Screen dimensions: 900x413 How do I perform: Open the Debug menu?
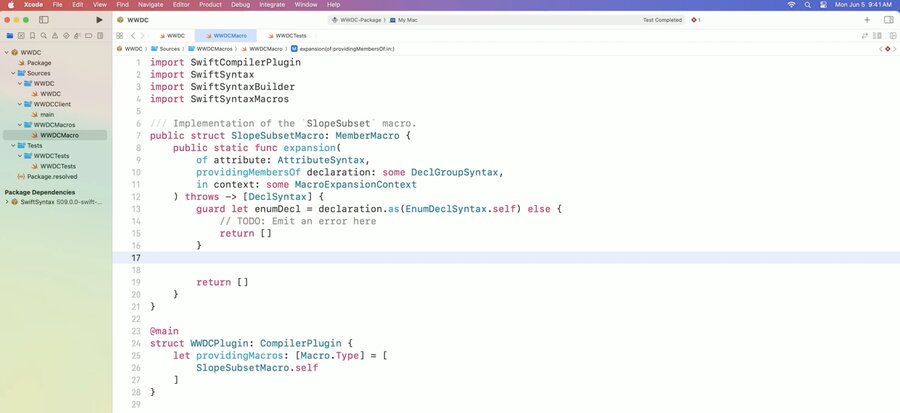tap(240, 5)
